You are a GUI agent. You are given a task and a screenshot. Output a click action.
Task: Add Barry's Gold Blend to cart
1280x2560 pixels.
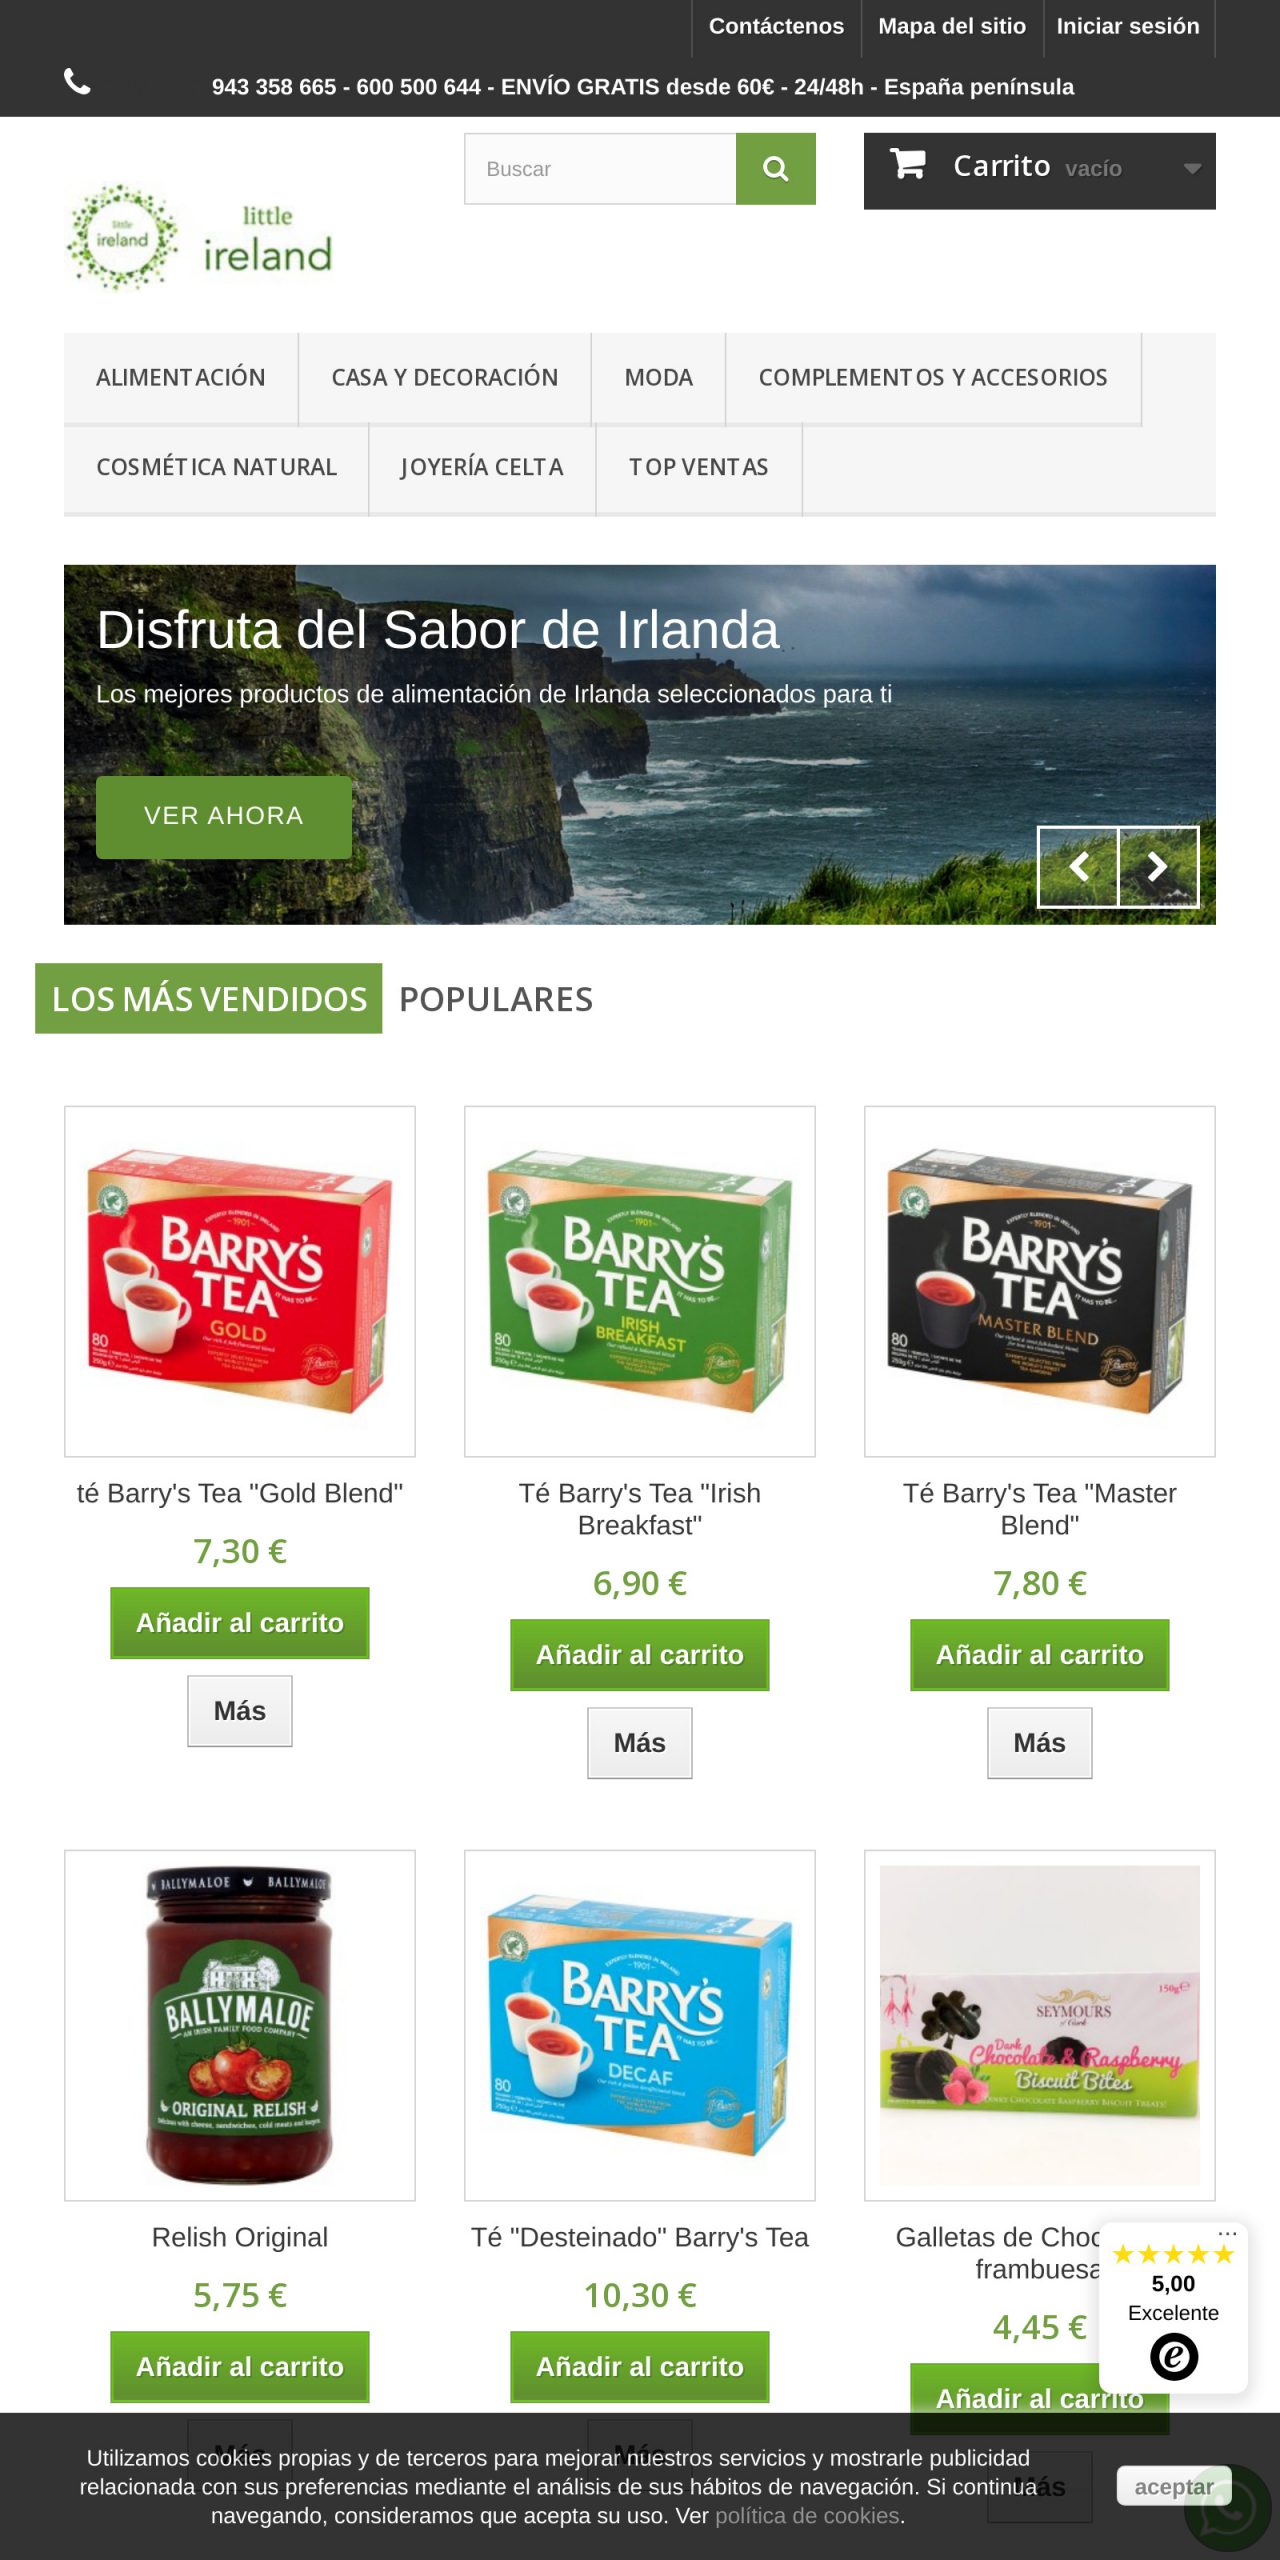[x=240, y=1623]
